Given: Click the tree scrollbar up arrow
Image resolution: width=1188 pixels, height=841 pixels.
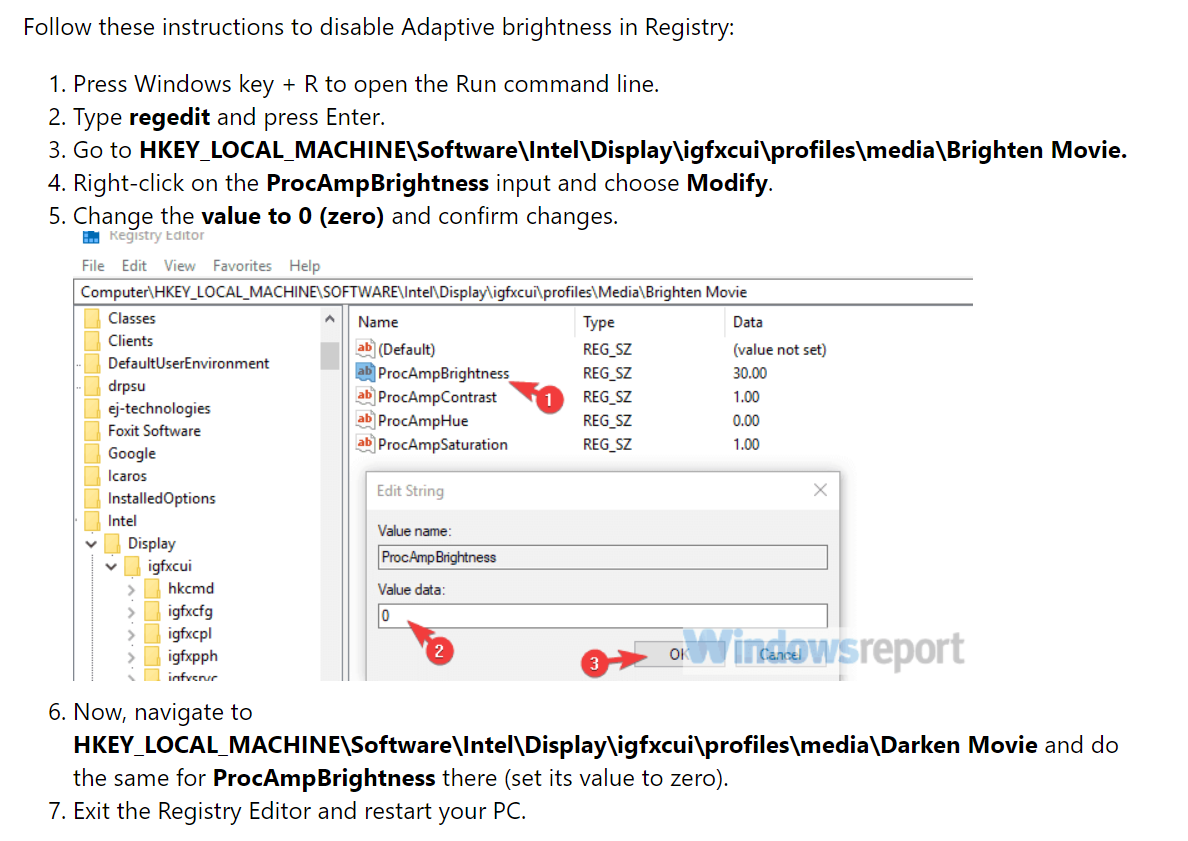Looking at the screenshot, I should 330,319.
